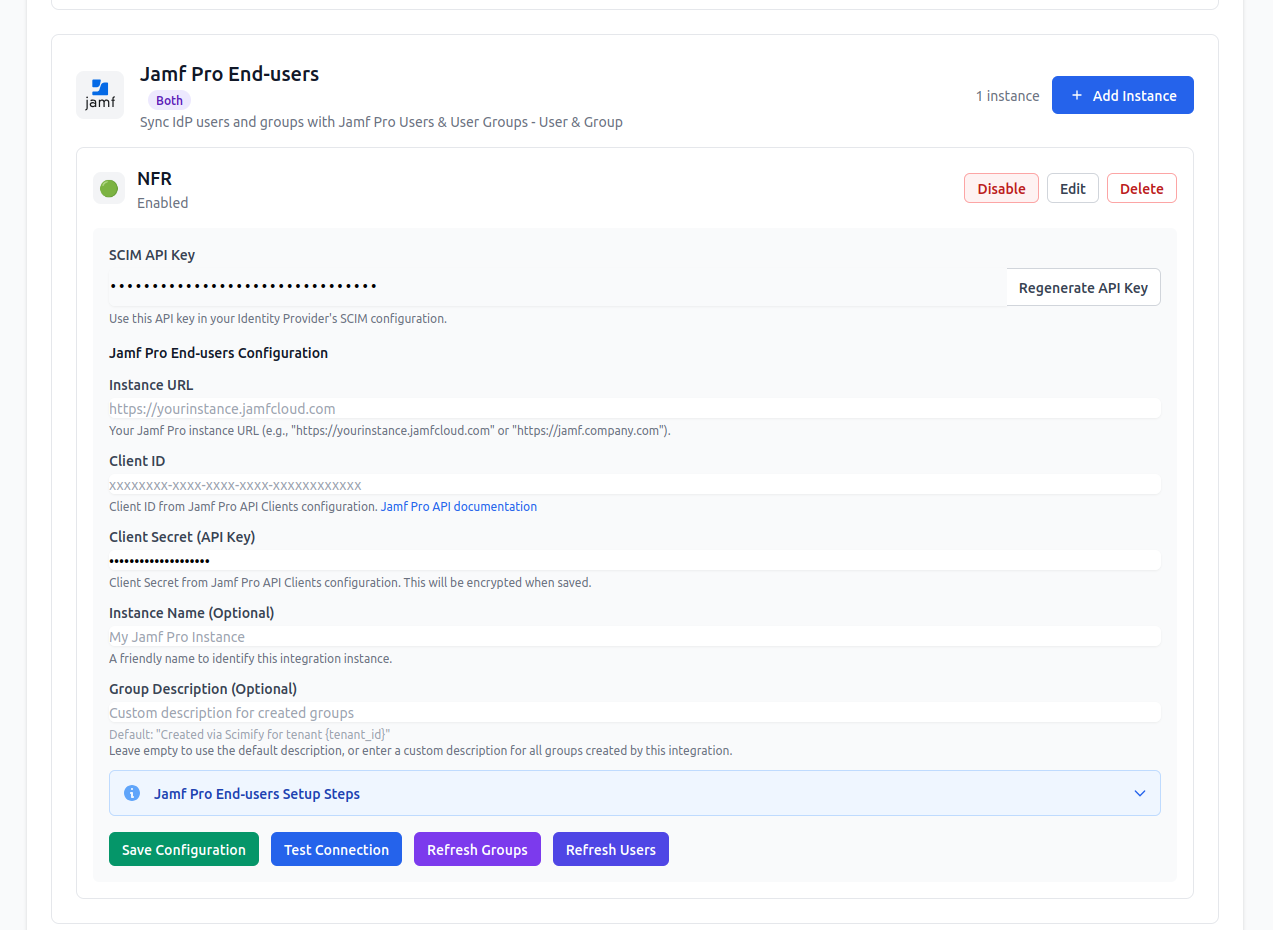1273x930 pixels.
Task: Open Jamf Pro API documentation link
Action: pos(459,506)
